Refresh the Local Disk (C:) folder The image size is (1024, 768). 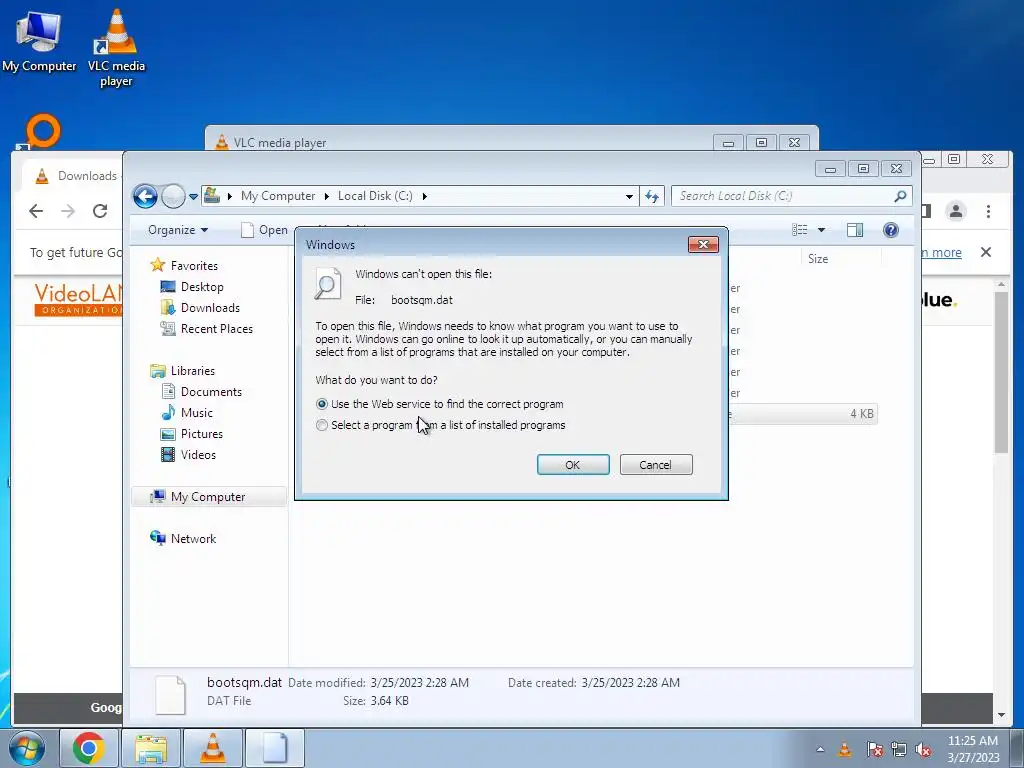652,196
